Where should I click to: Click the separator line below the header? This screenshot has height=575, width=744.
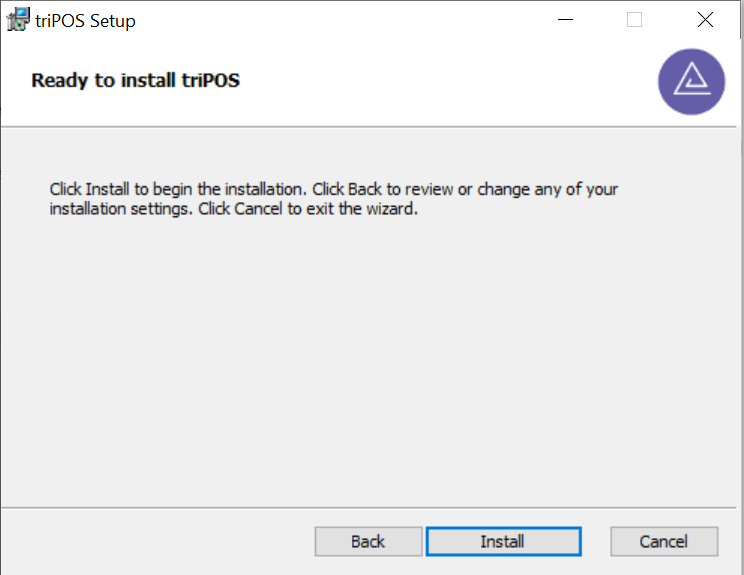369,127
